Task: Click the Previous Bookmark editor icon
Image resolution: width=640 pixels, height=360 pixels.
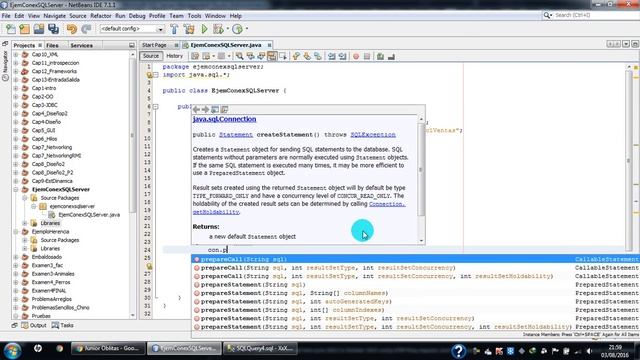Action: 296,56
